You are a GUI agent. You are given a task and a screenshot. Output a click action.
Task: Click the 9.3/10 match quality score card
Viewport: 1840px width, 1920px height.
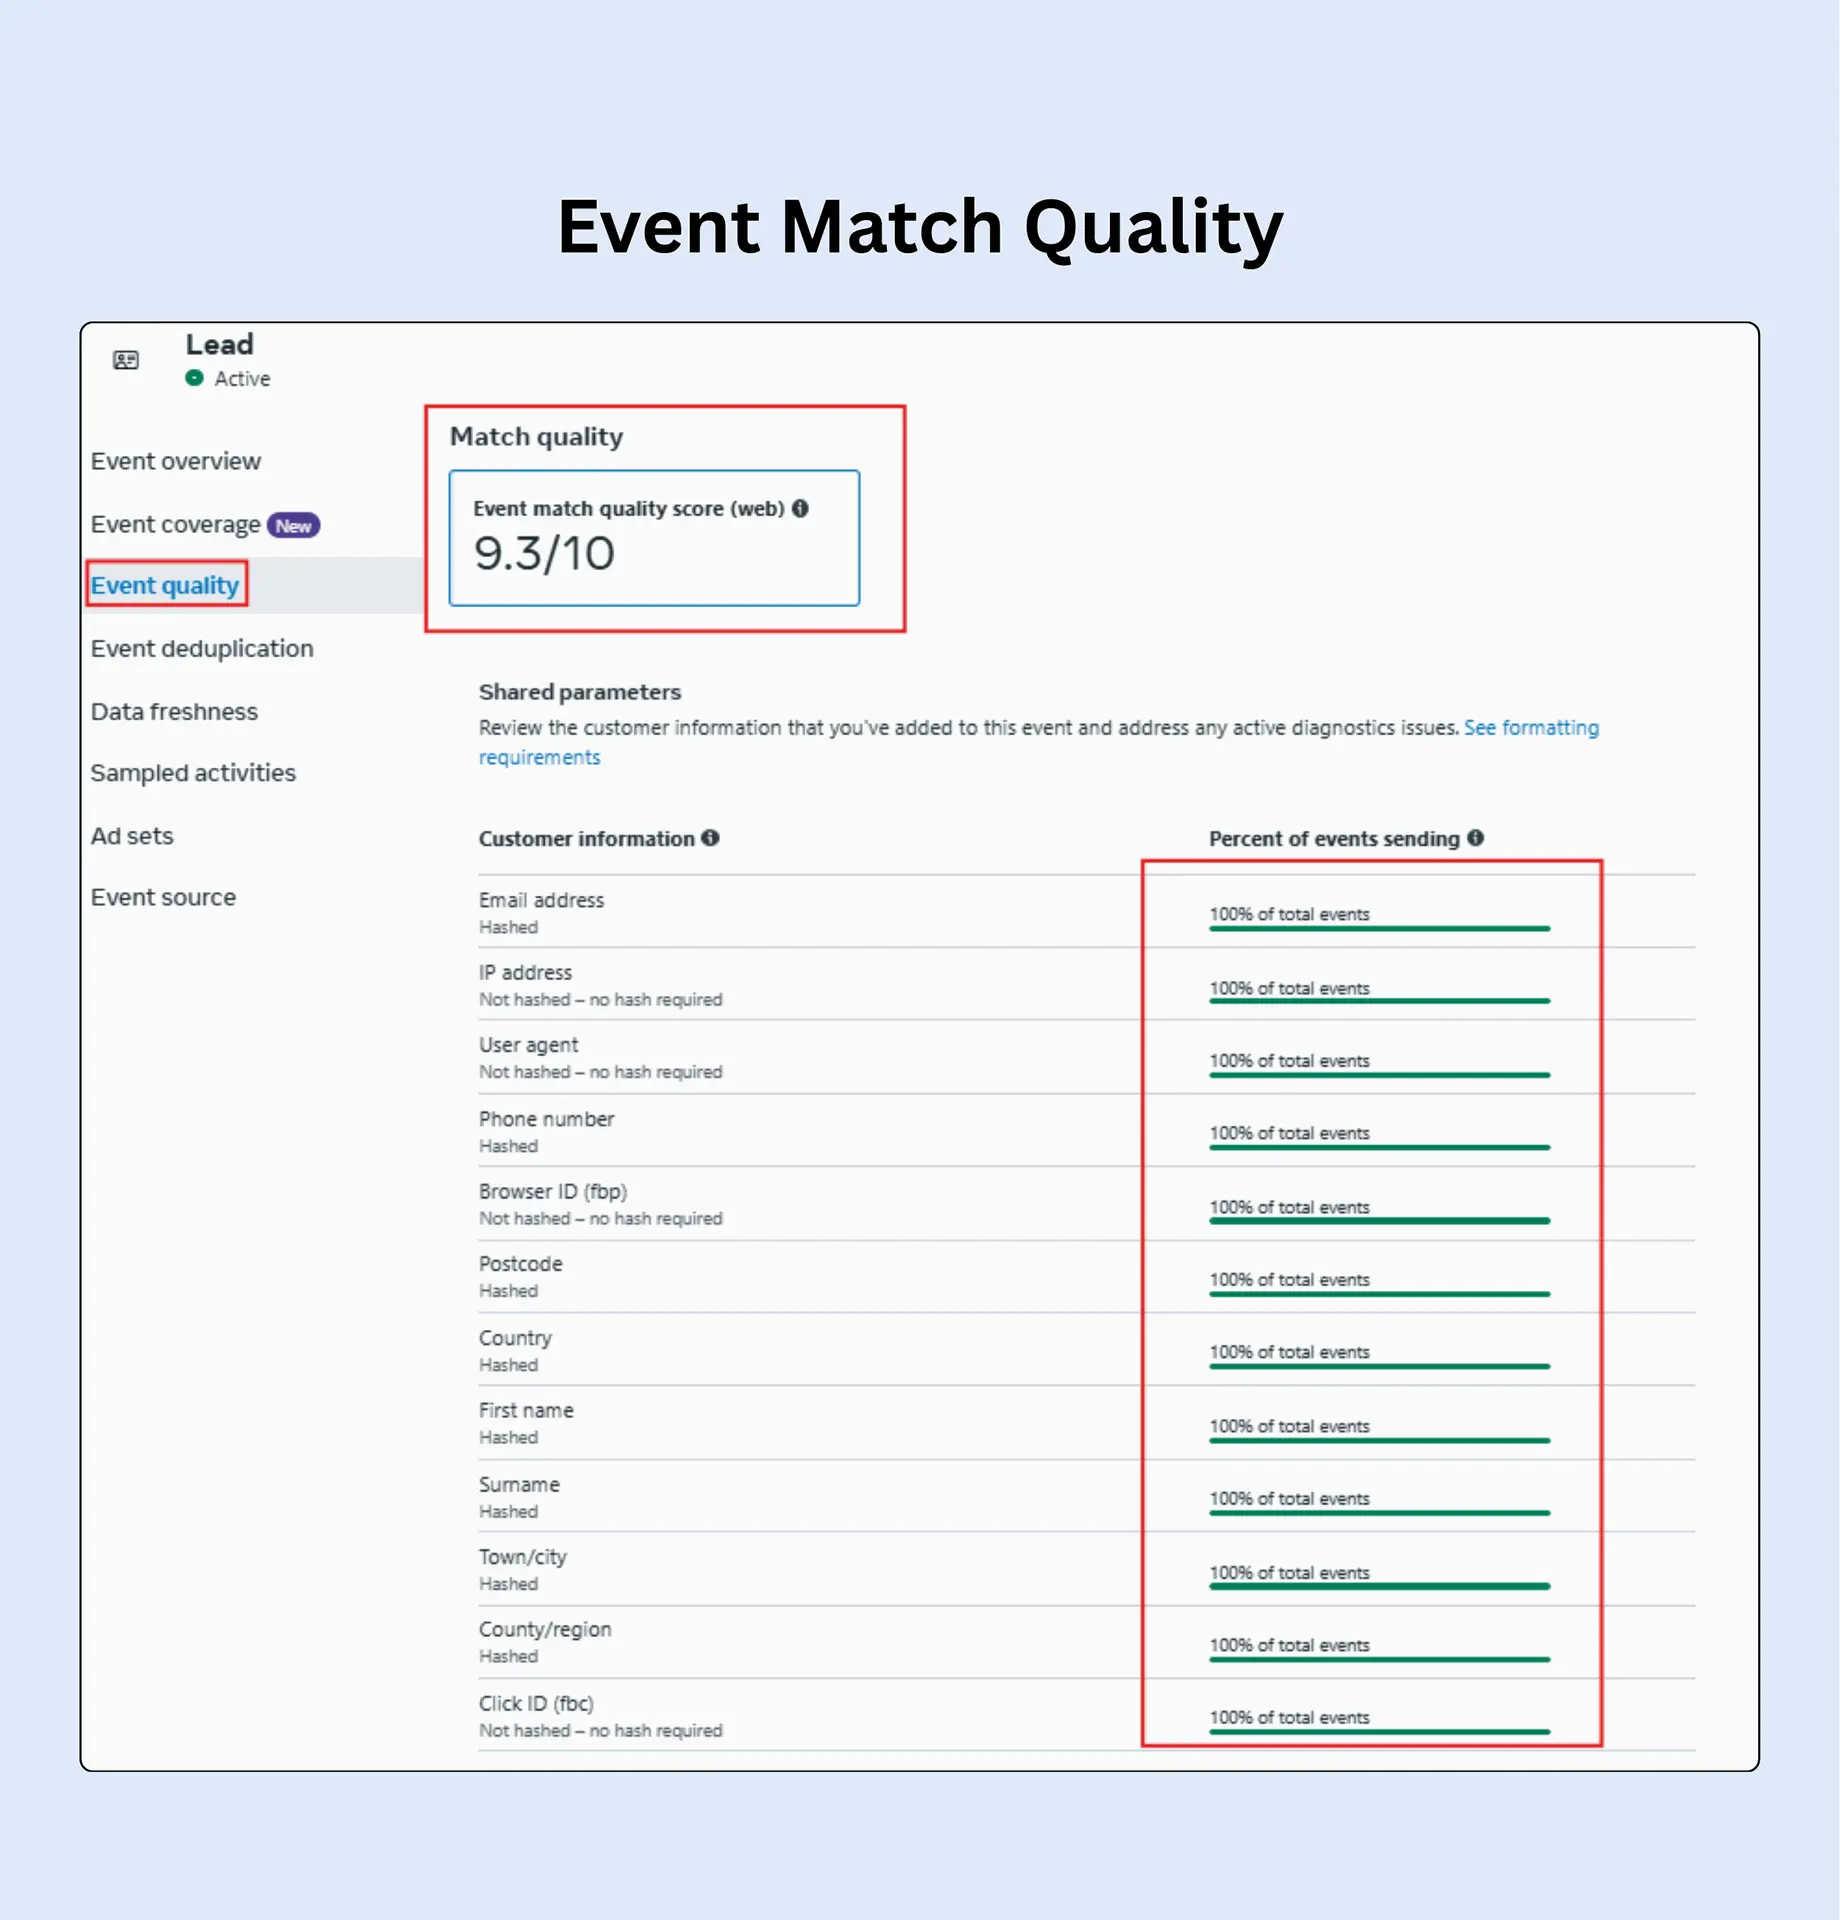(x=654, y=538)
